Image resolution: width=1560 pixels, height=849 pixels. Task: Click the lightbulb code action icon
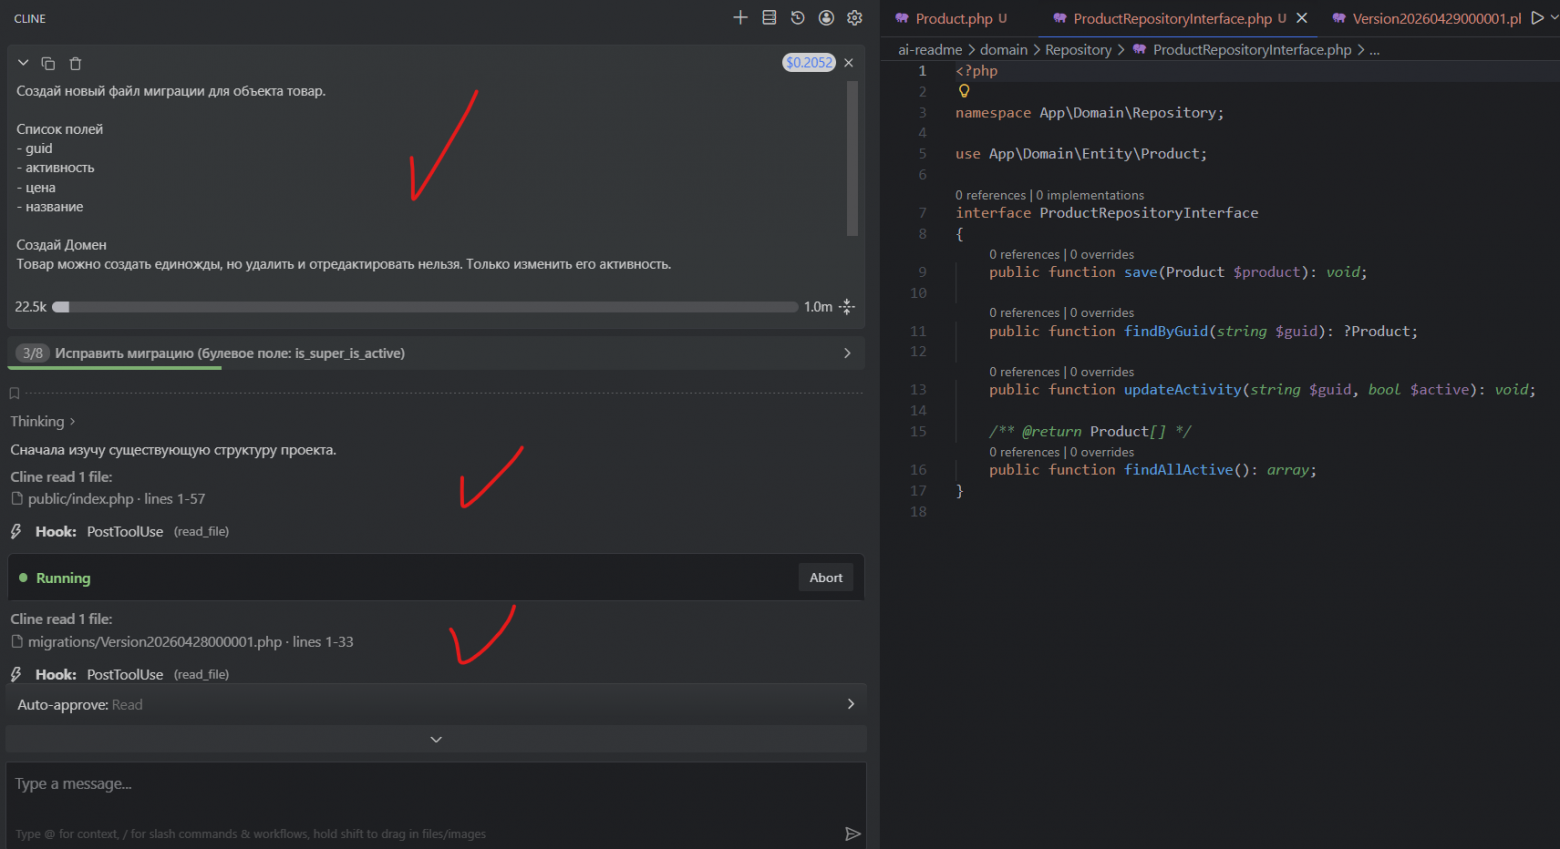point(964,91)
